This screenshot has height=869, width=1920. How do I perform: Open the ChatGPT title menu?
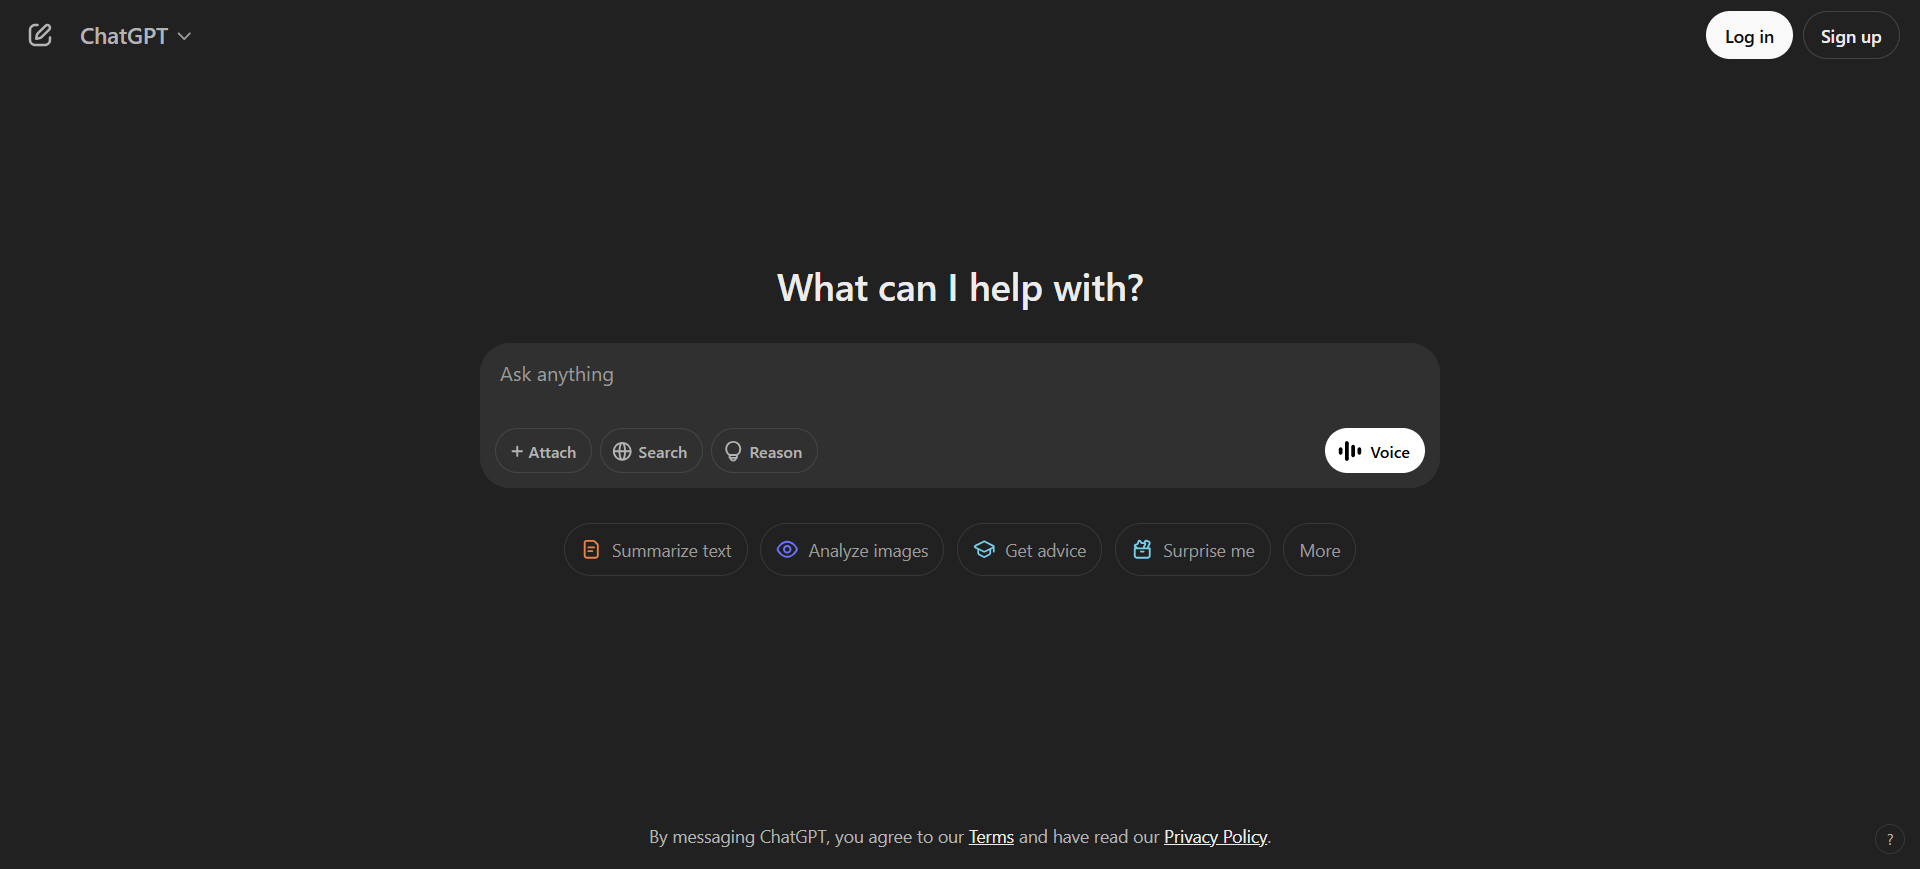pos(135,37)
